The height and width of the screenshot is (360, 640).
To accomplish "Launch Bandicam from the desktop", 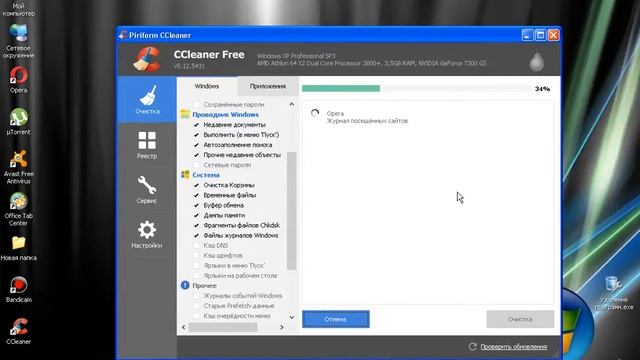I will point(18,290).
